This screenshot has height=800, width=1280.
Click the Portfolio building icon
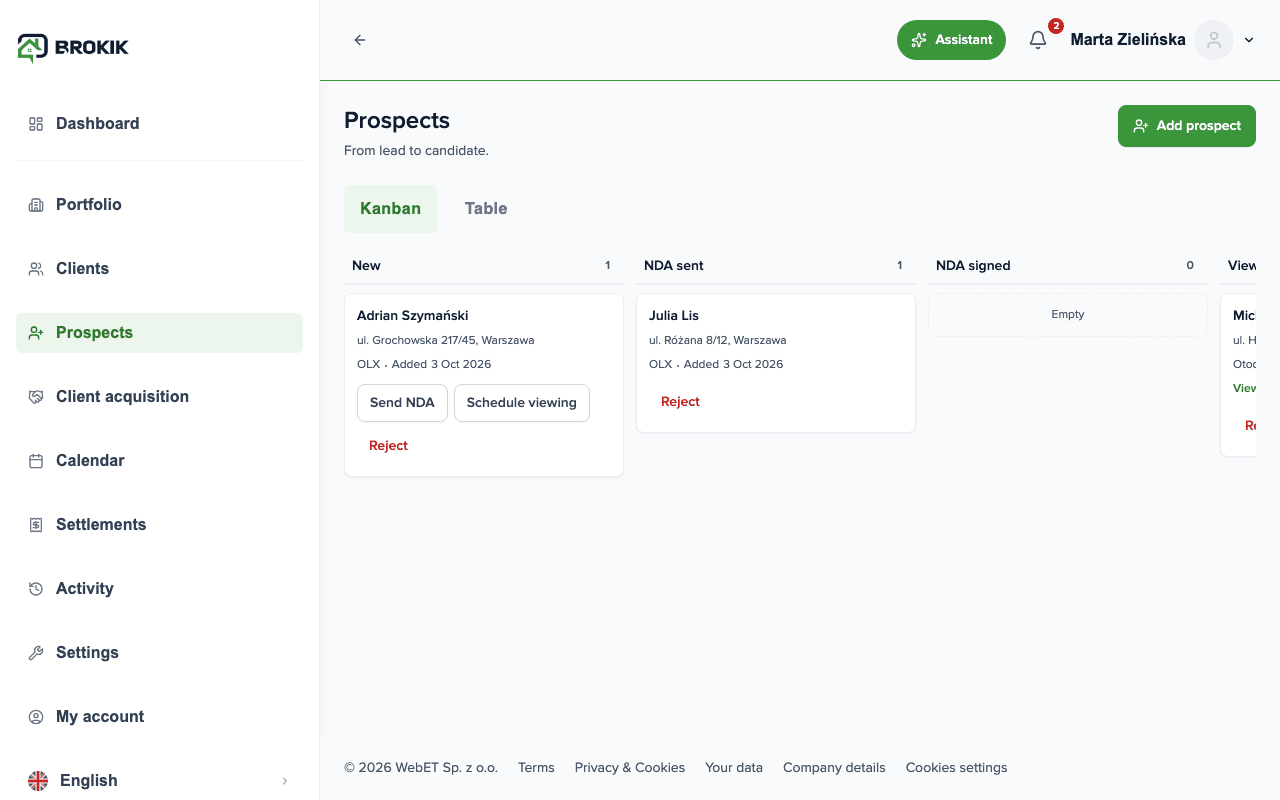click(36, 205)
